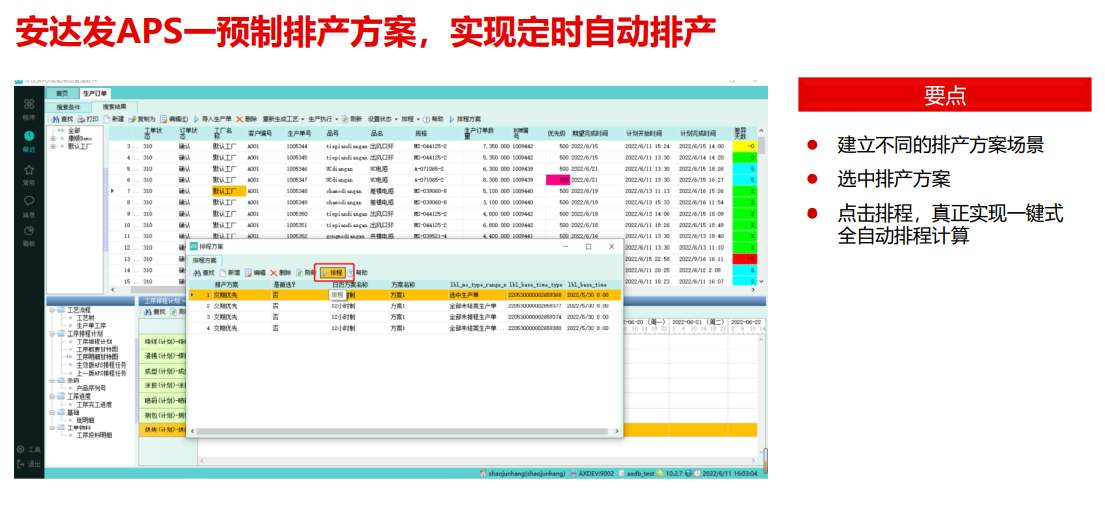Open the 最近 recent clock icon
The image size is (1105, 530).
29,136
